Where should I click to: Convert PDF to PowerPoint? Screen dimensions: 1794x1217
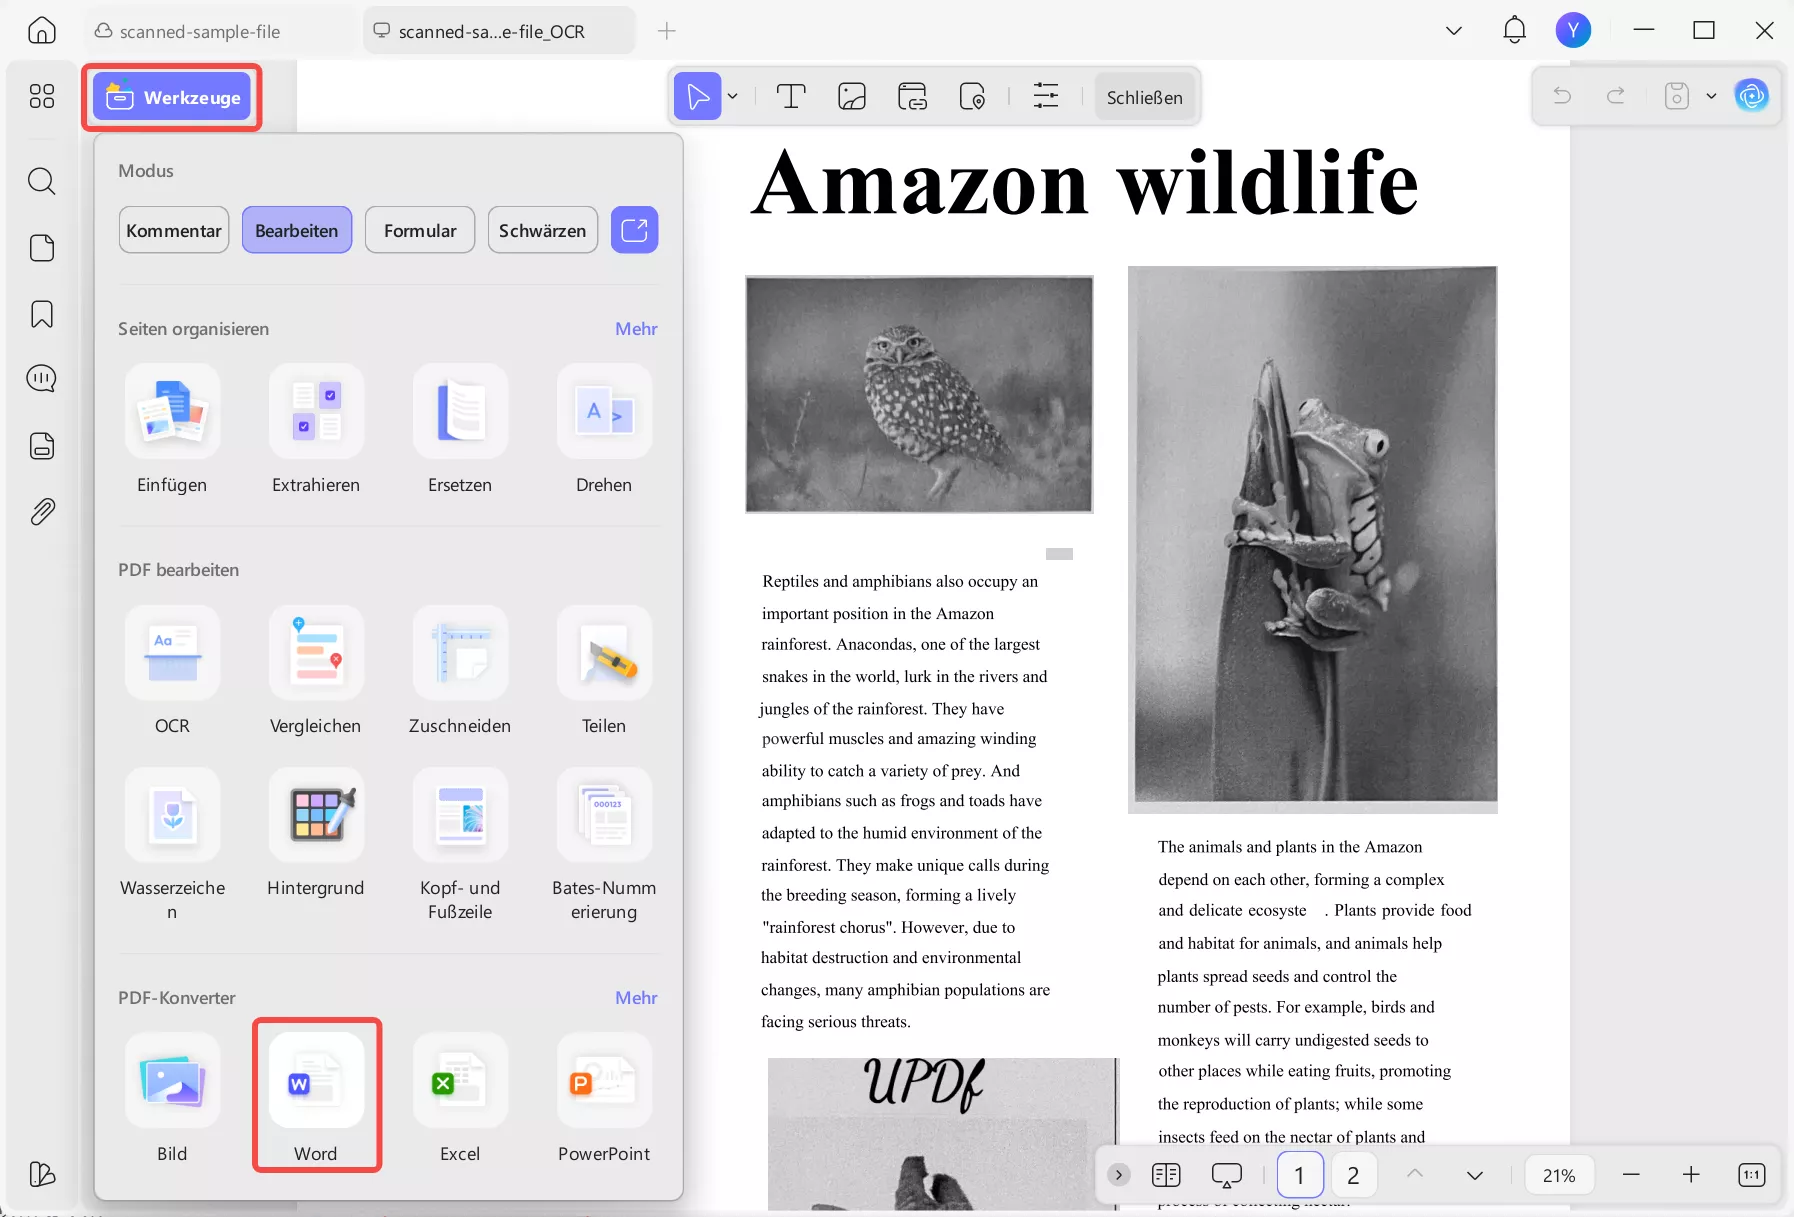(604, 1099)
